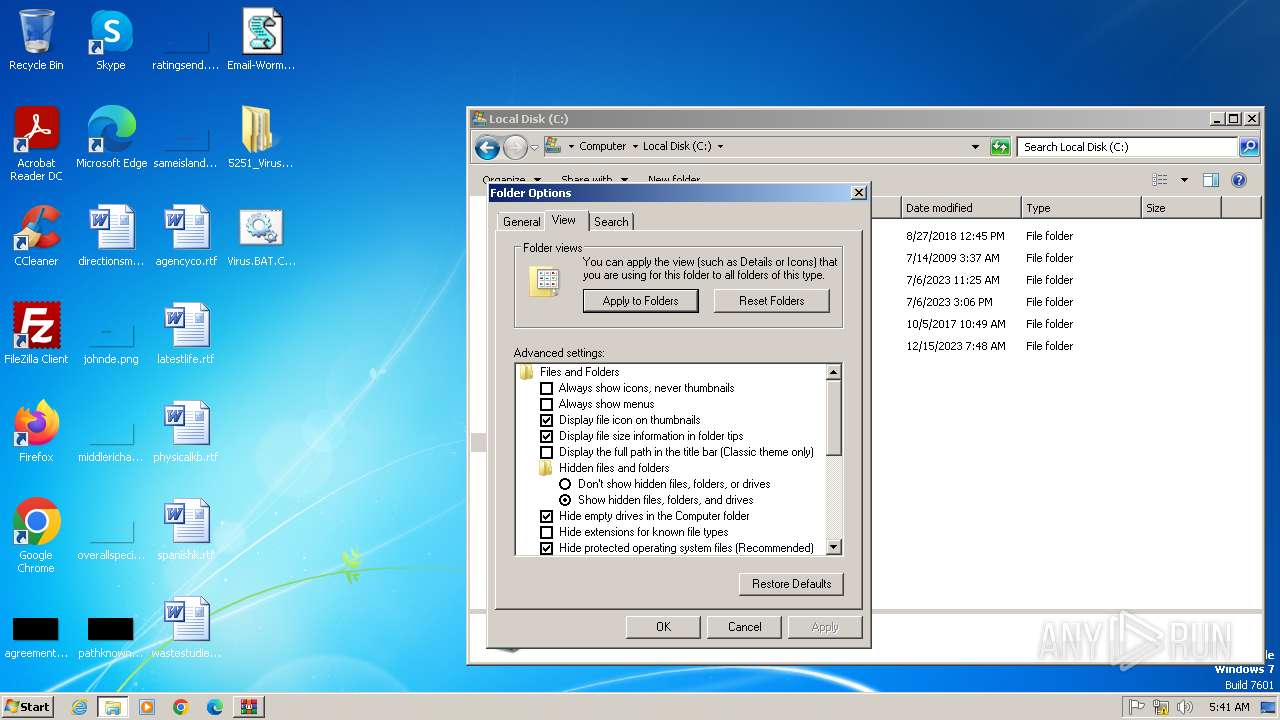Switch to the General tab
The width and height of the screenshot is (1280, 720).
pyautogui.click(x=522, y=222)
